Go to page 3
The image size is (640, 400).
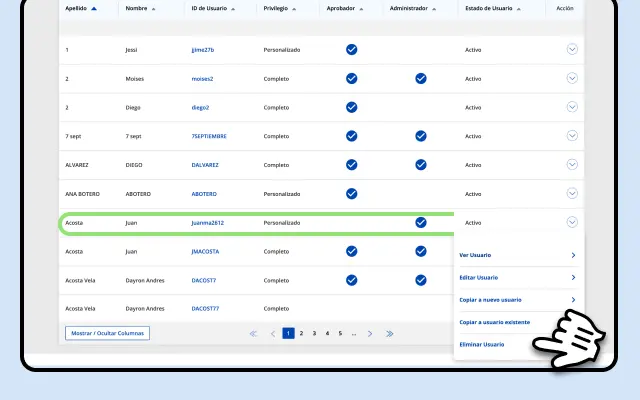(314, 333)
